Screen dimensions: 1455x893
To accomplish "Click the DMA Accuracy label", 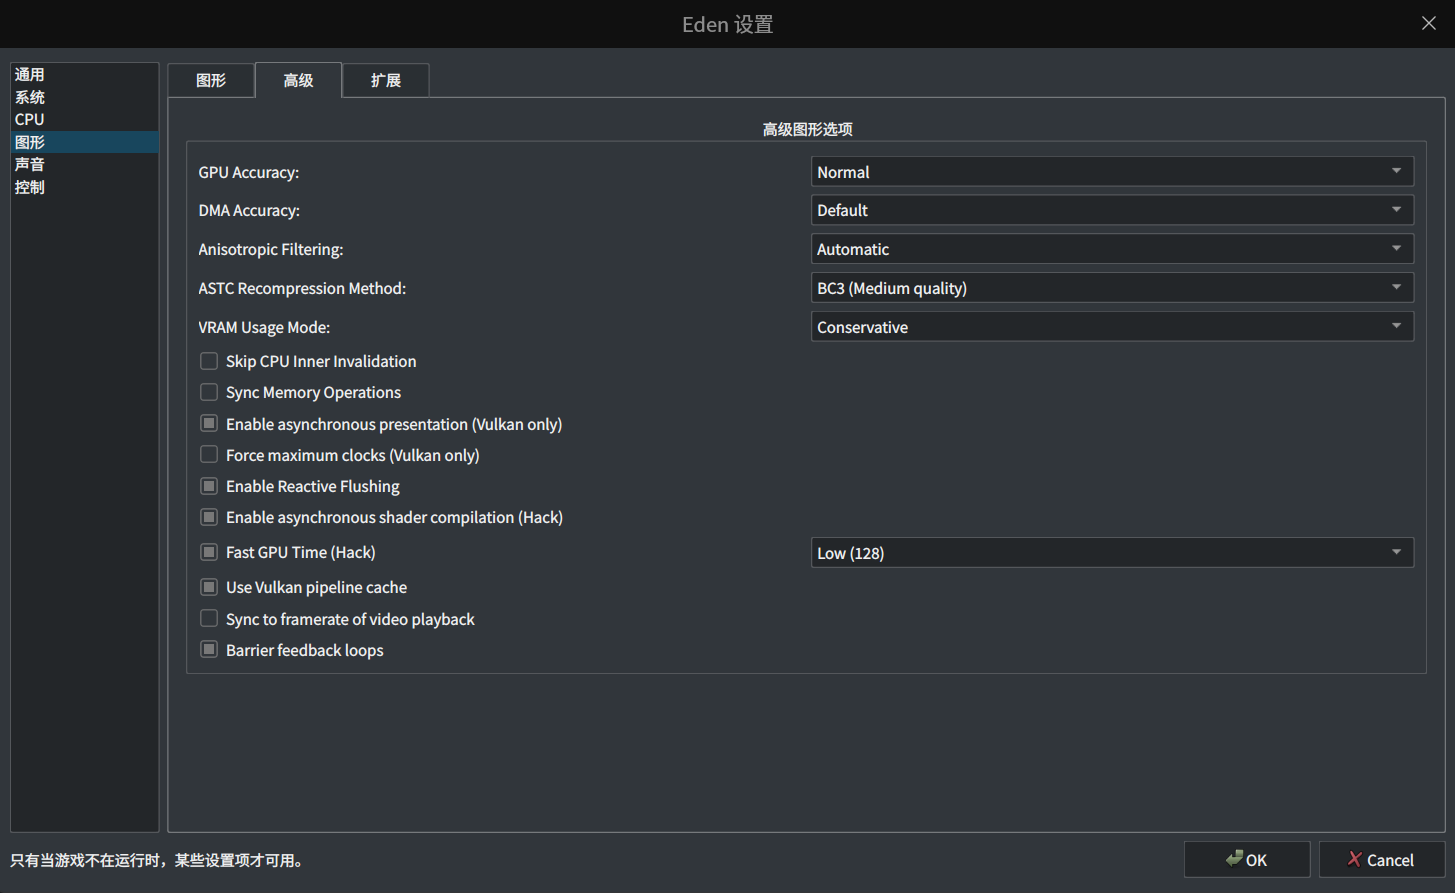I will 249,210.
